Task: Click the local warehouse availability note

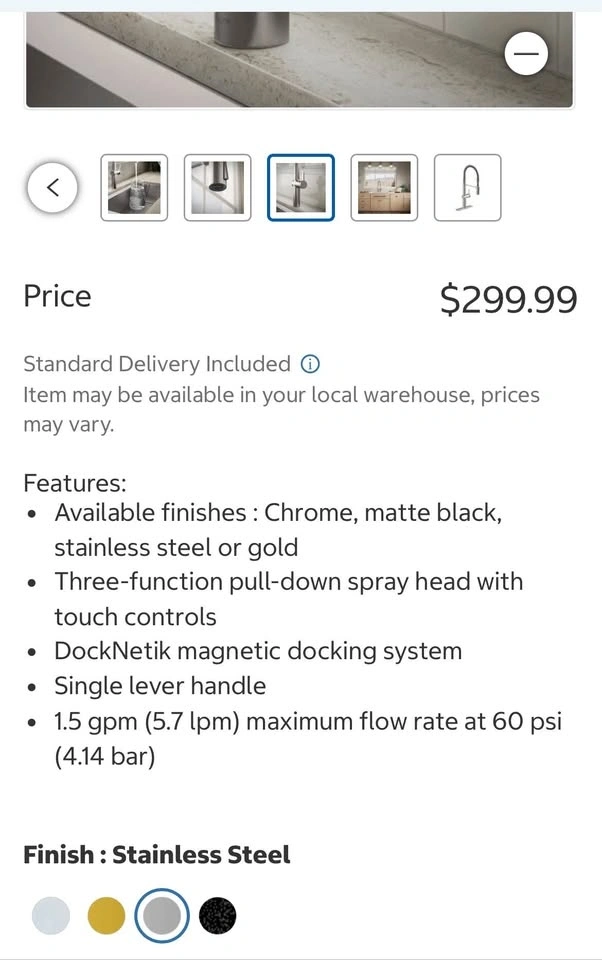Action: [281, 409]
